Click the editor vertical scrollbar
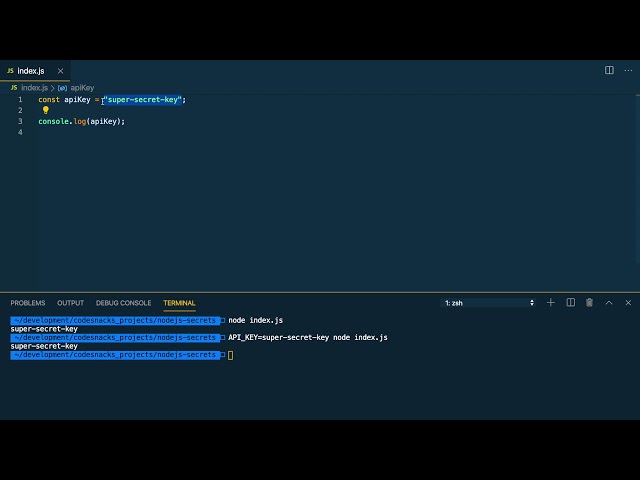 638,180
